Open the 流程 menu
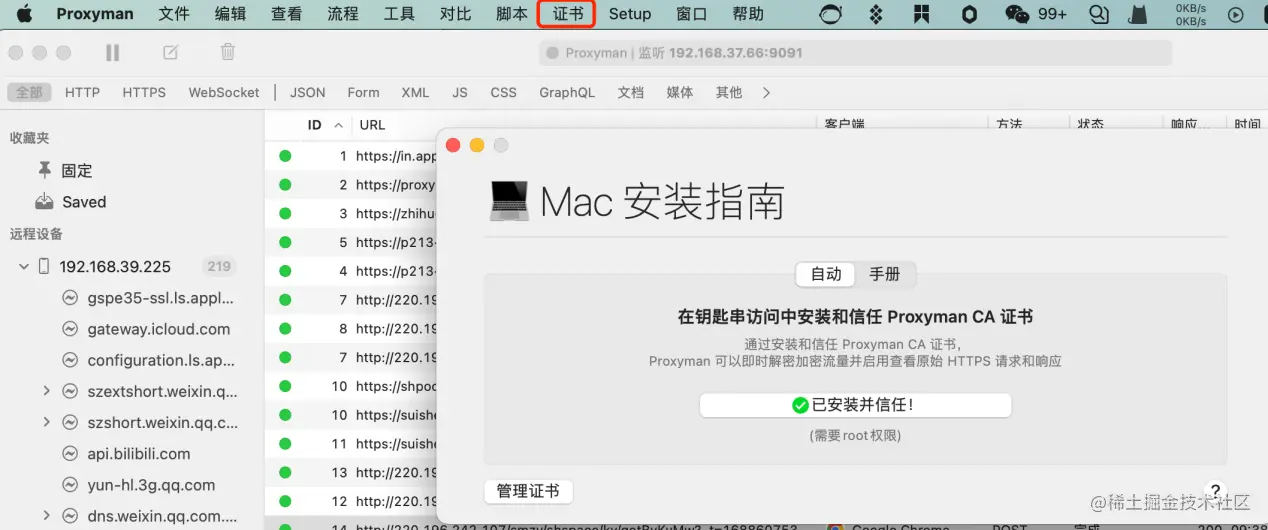Viewport: 1268px width, 530px height. 343,14
